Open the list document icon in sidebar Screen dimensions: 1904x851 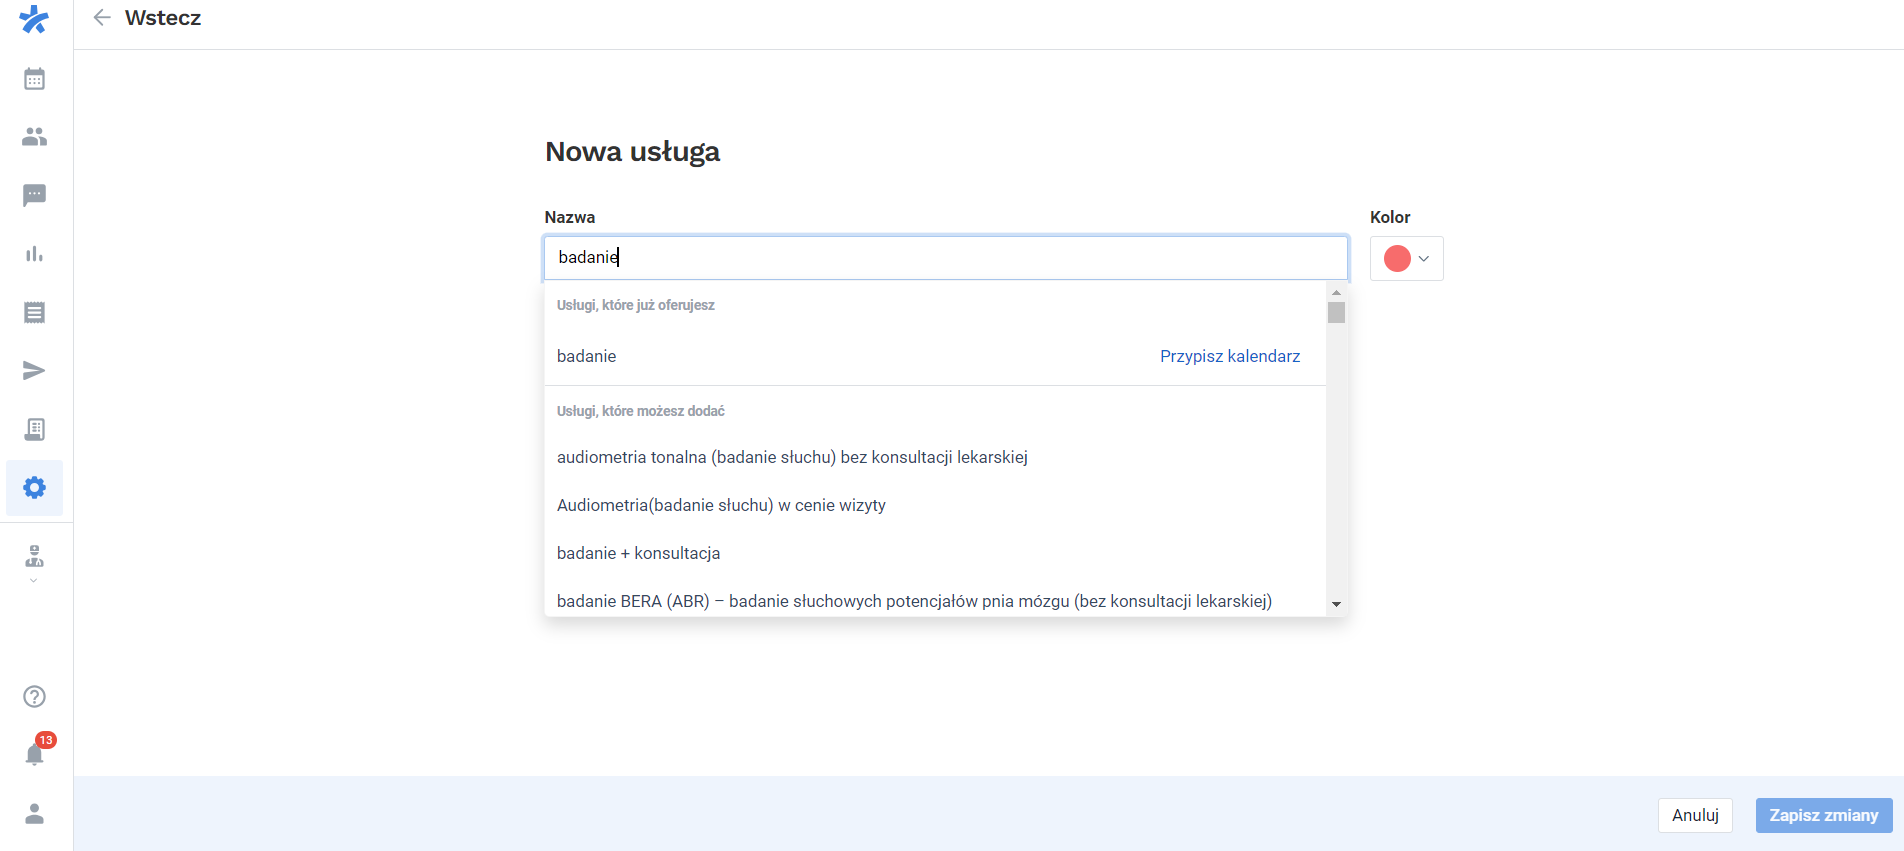(x=34, y=312)
